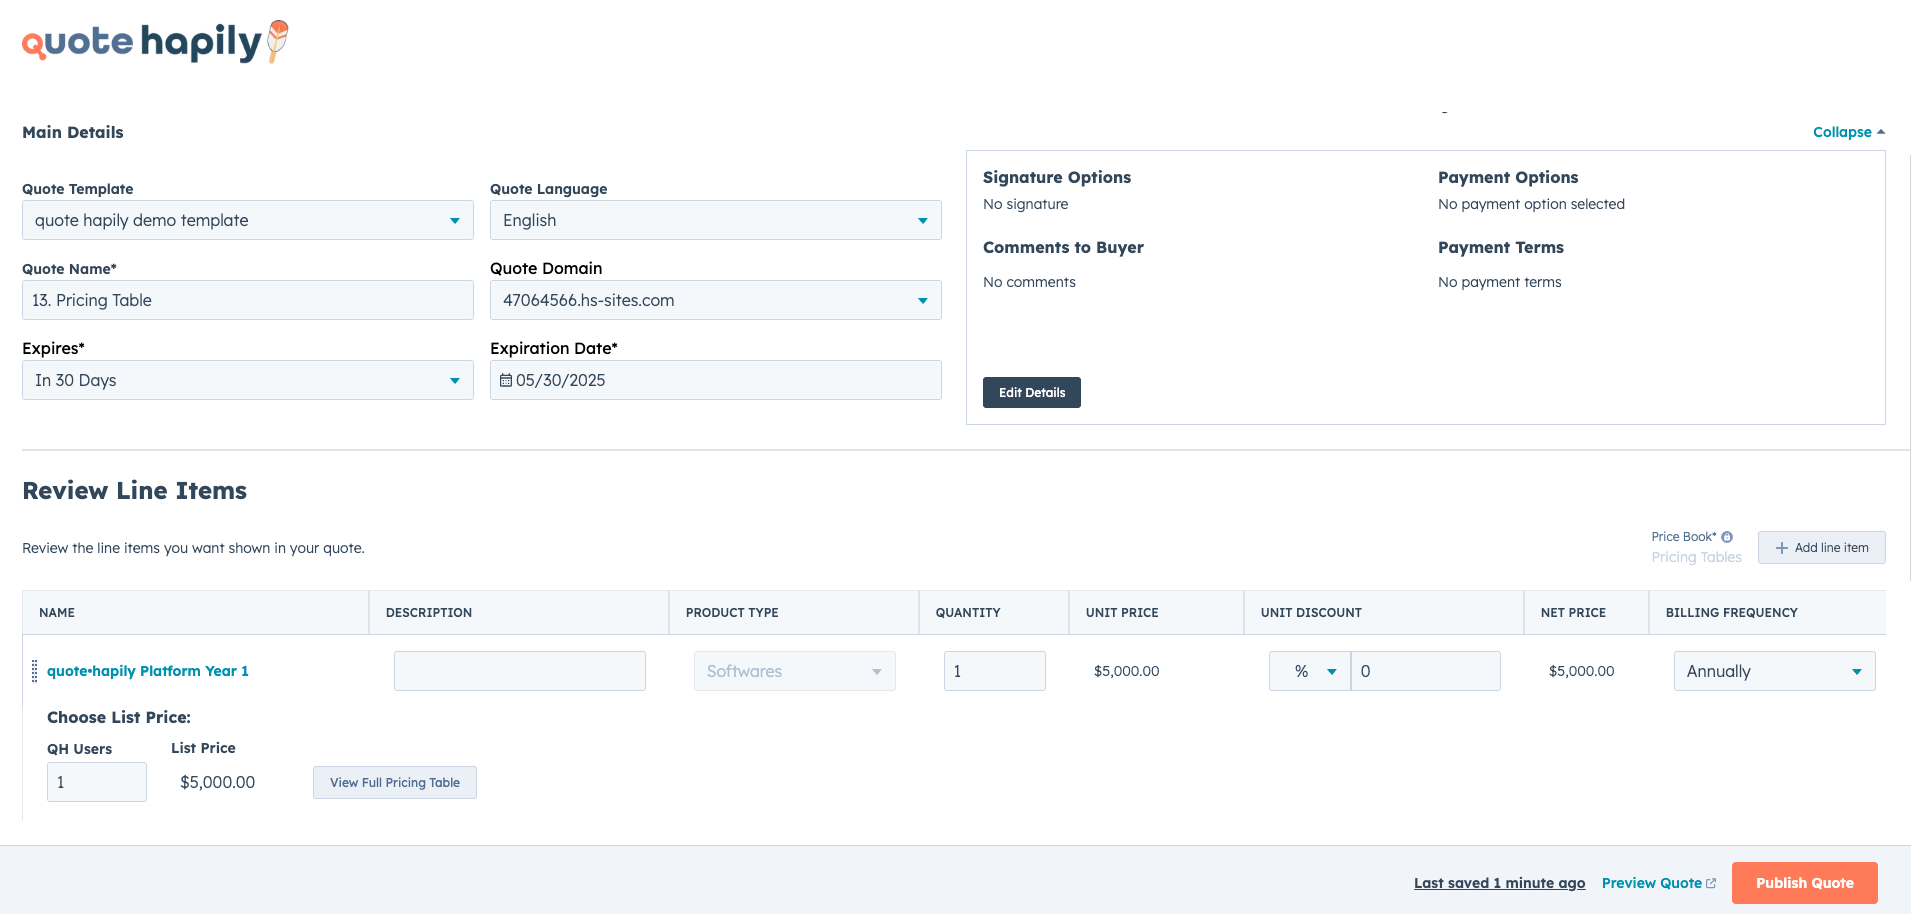Image resolution: width=1911 pixels, height=914 pixels.
Task: Open the Quote Language dropdown
Action: click(x=716, y=220)
